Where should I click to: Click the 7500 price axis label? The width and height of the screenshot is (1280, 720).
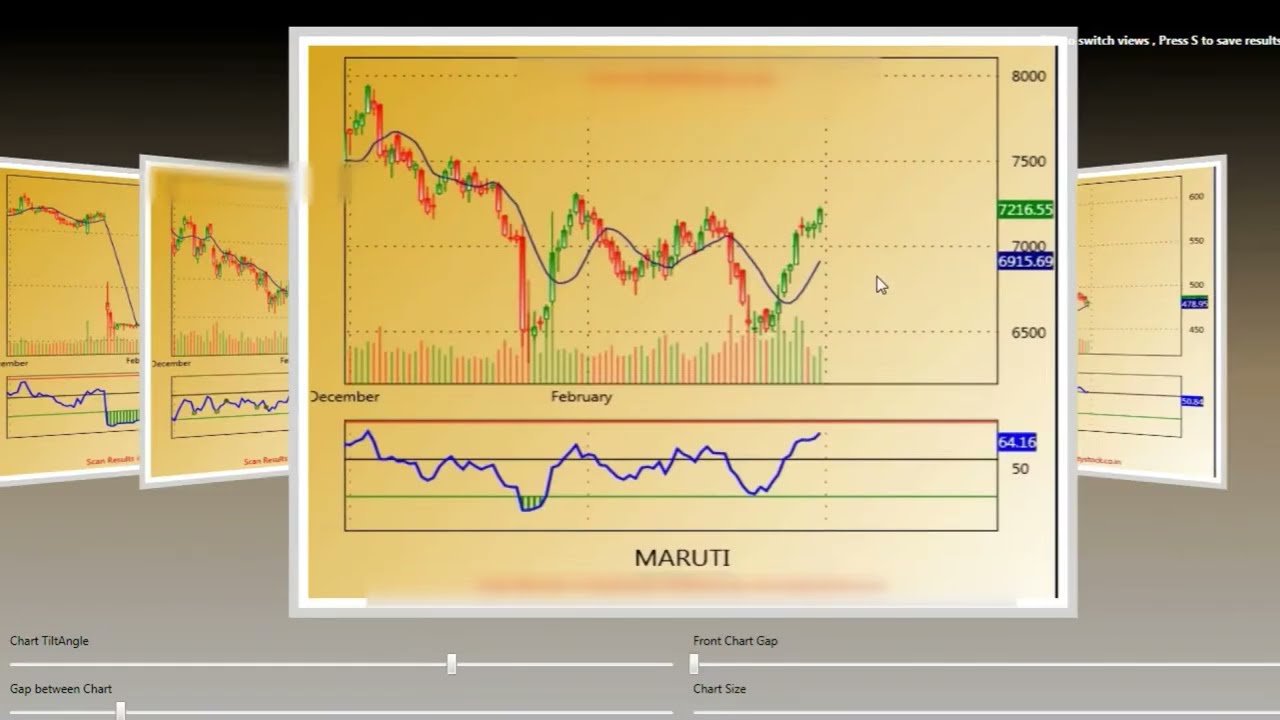click(x=1028, y=161)
